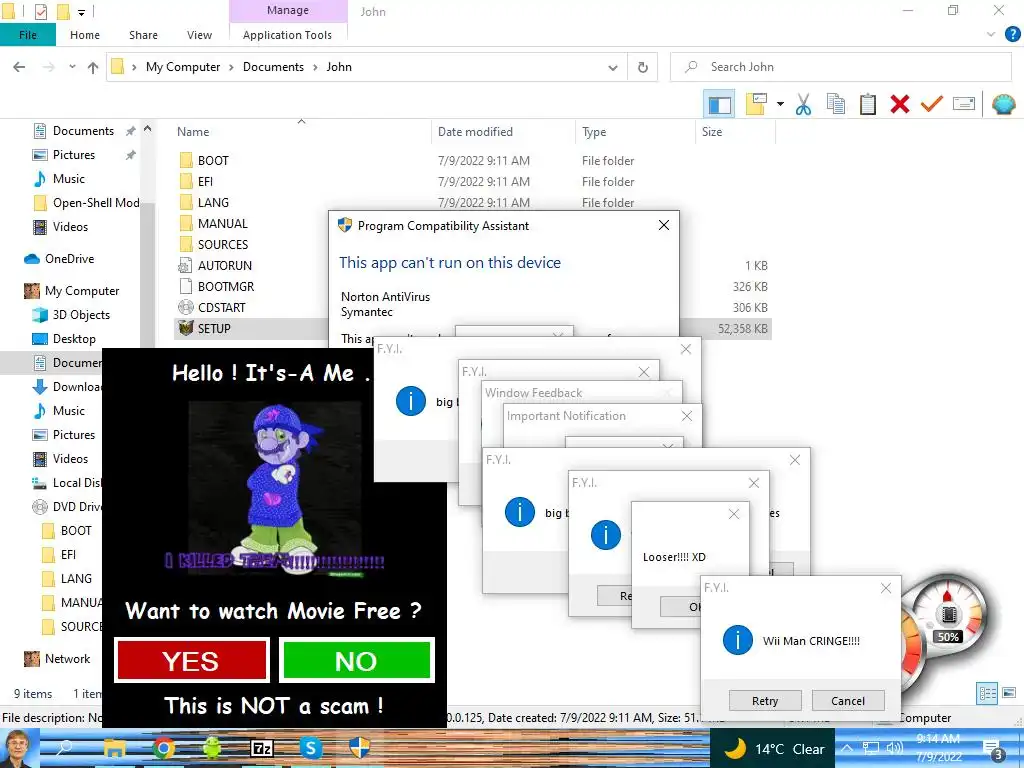
Task: Click Retry in Wii Man CRINGE dialog
Action: pyautogui.click(x=765, y=701)
